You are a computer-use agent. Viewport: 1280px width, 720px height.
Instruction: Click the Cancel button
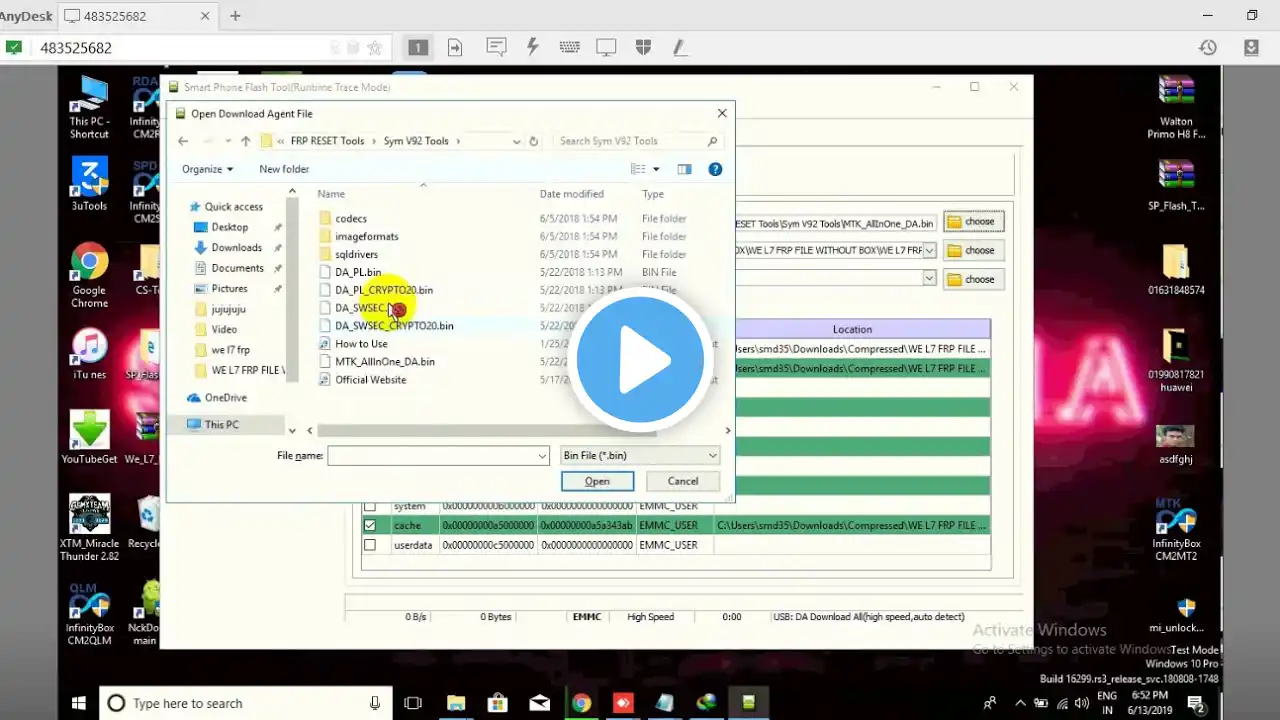683,481
